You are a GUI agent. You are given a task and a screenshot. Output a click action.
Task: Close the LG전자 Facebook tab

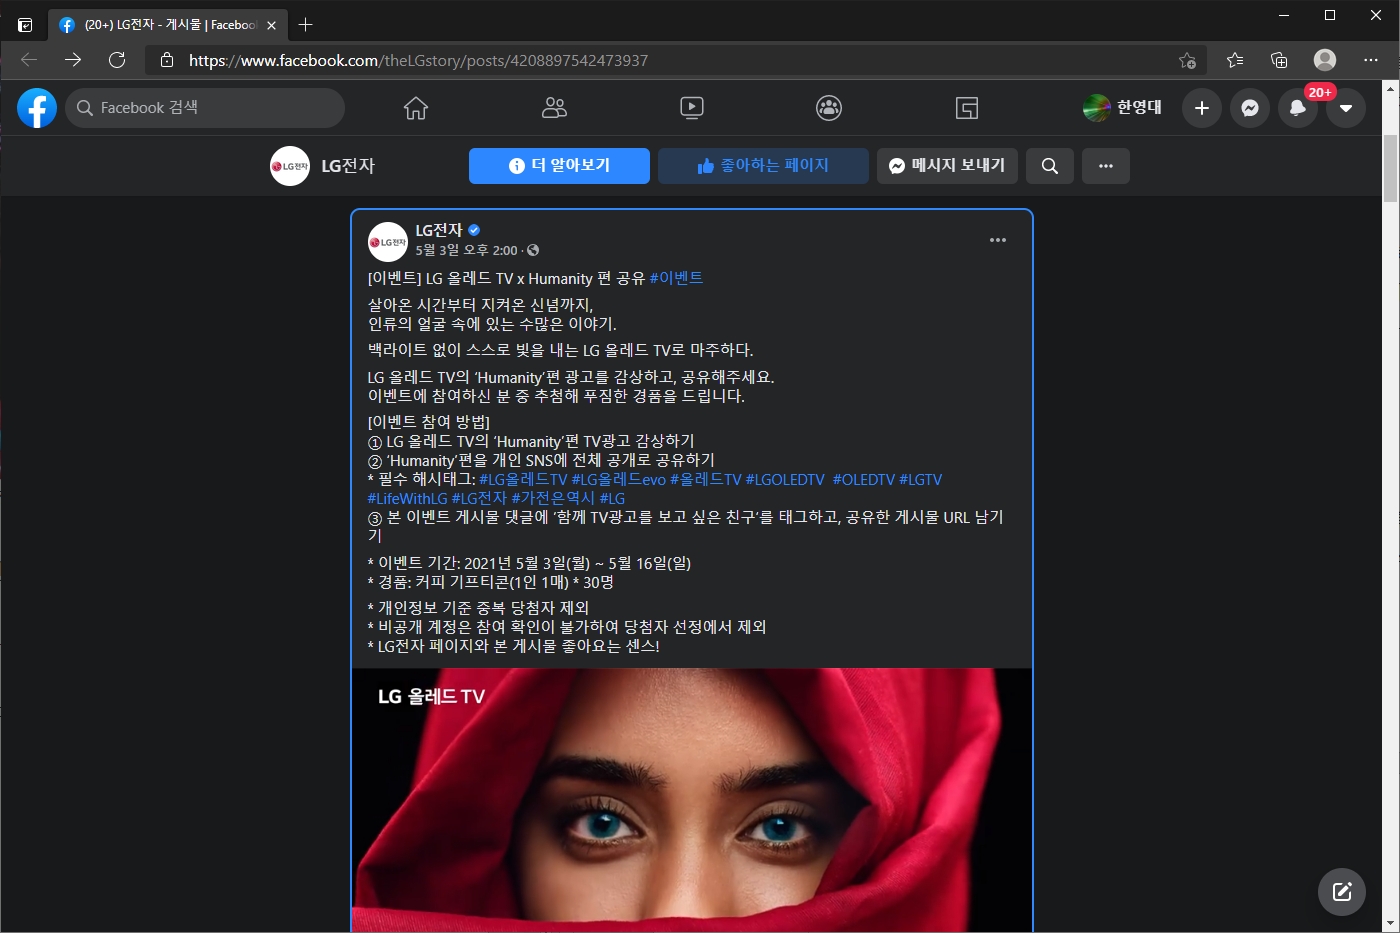(x=271, y=25)
